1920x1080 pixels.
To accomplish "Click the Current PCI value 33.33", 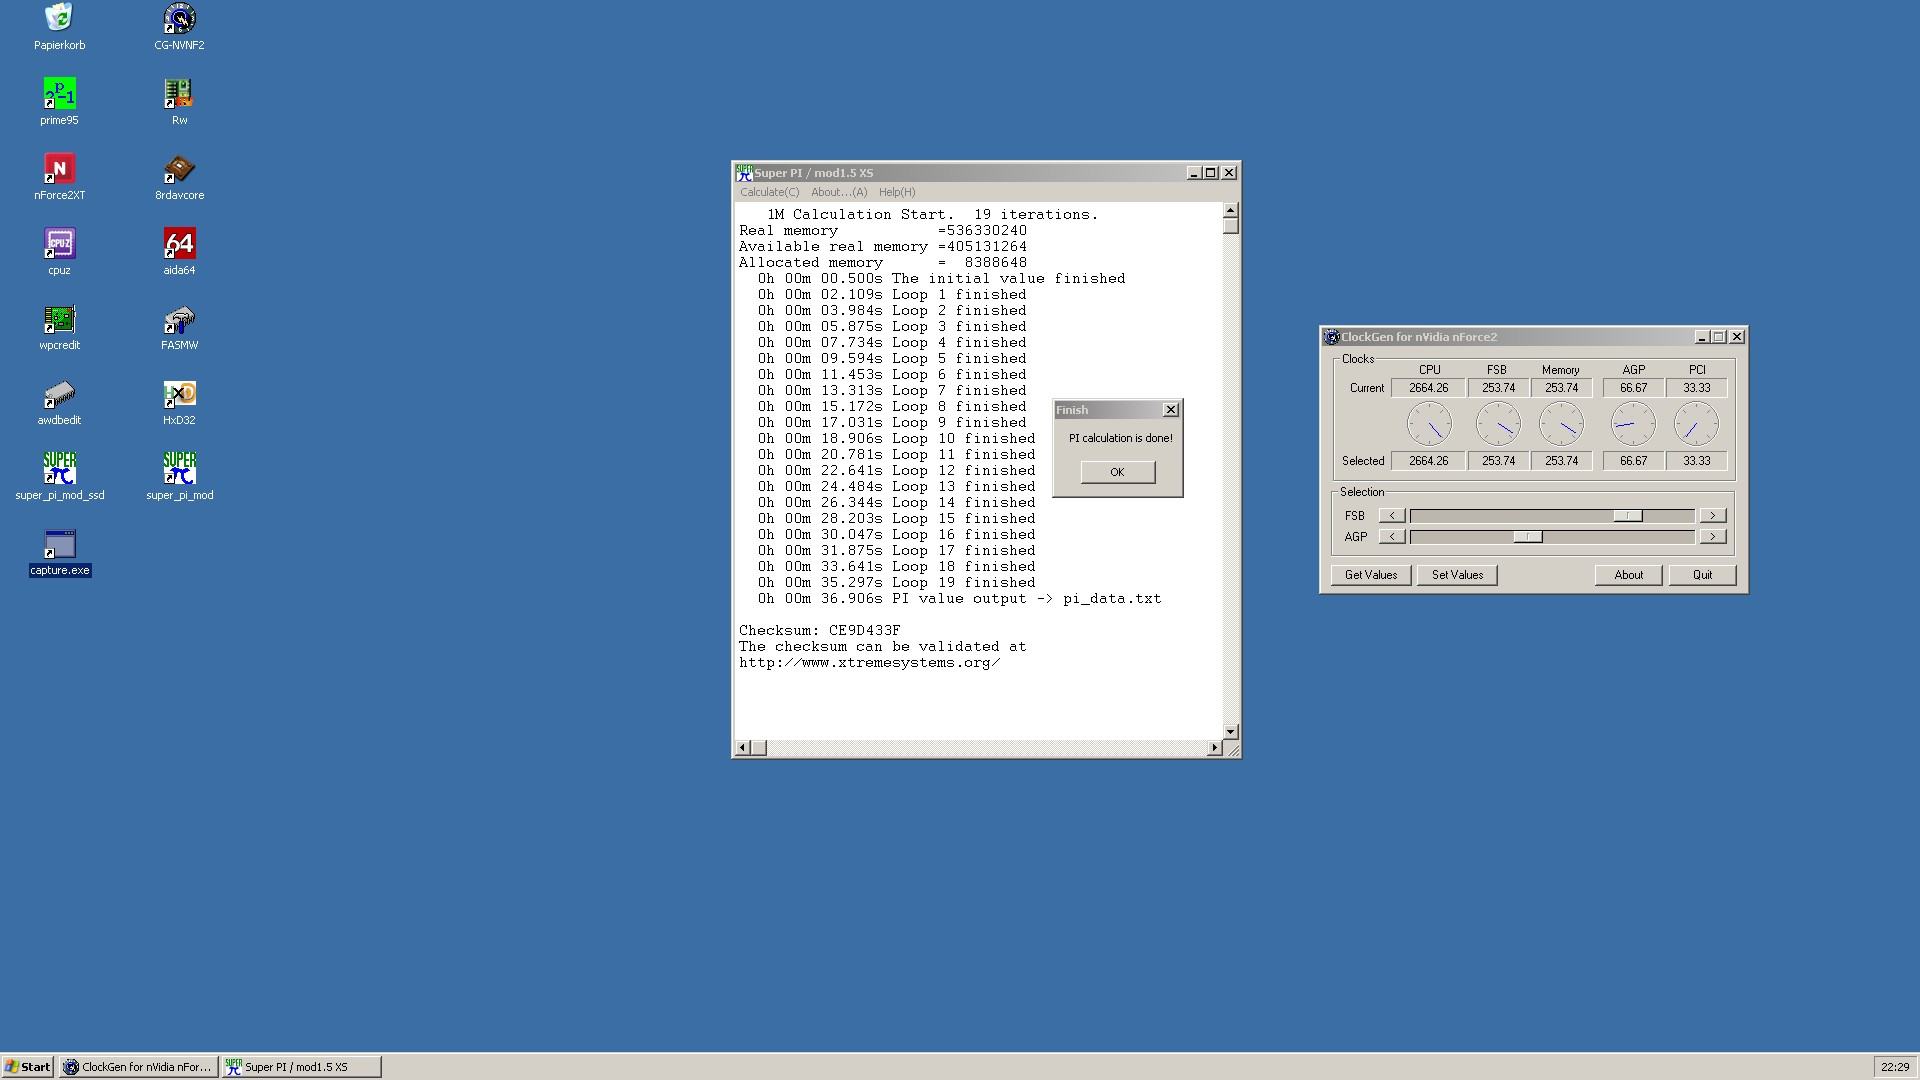I will pyautogui.click(x=1697, y=388).
